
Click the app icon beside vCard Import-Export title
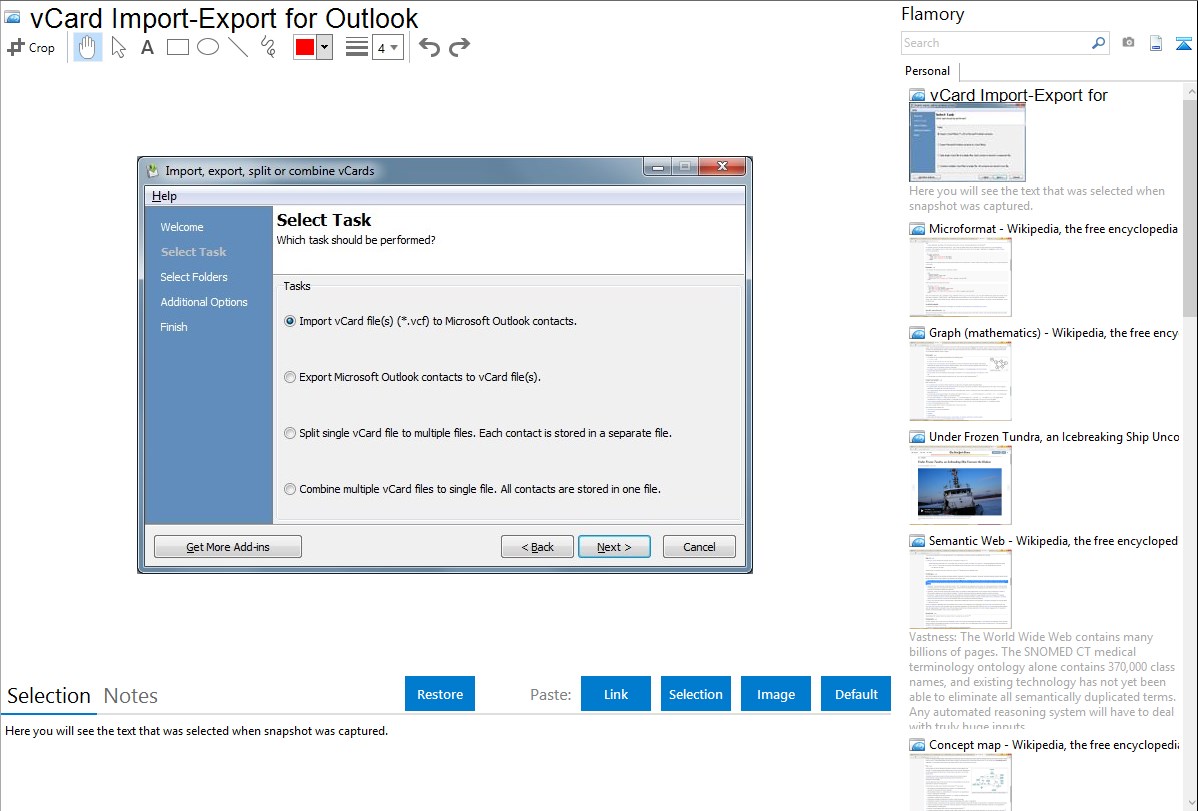coord(12,18)
